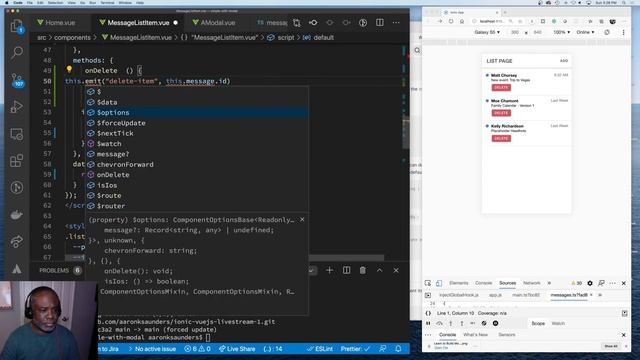Click ADD on the List Page header
The height and width of the screenshot is (360, 640).
click(x=564, y=61)
